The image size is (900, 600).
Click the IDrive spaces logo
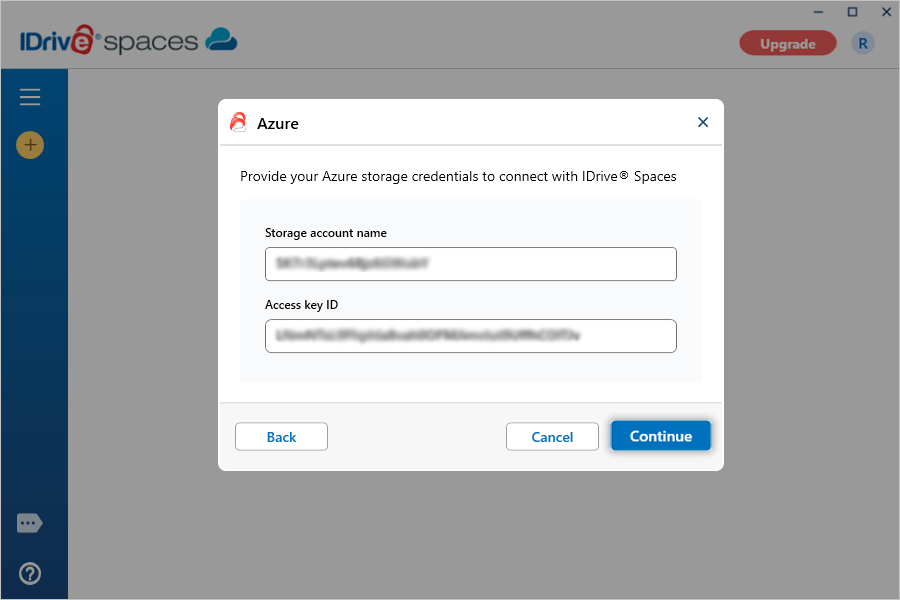129,40
